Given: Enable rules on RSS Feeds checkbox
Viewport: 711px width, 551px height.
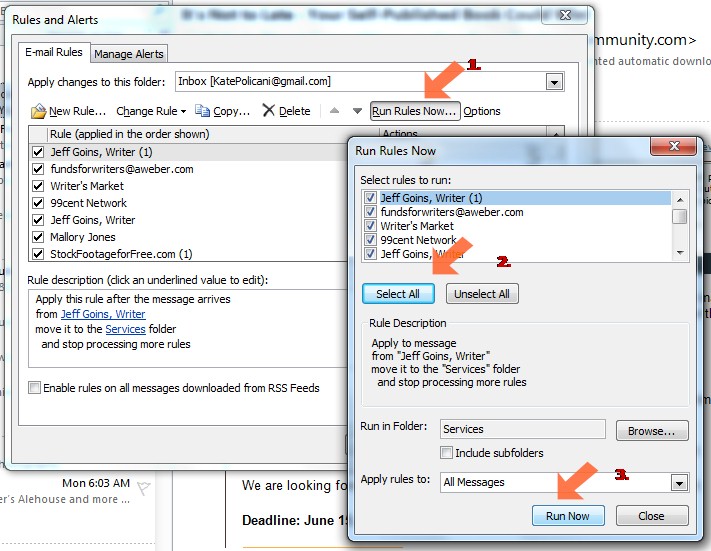Looking at the screenshot, I should pyautogui.click(x=36, y=387).
